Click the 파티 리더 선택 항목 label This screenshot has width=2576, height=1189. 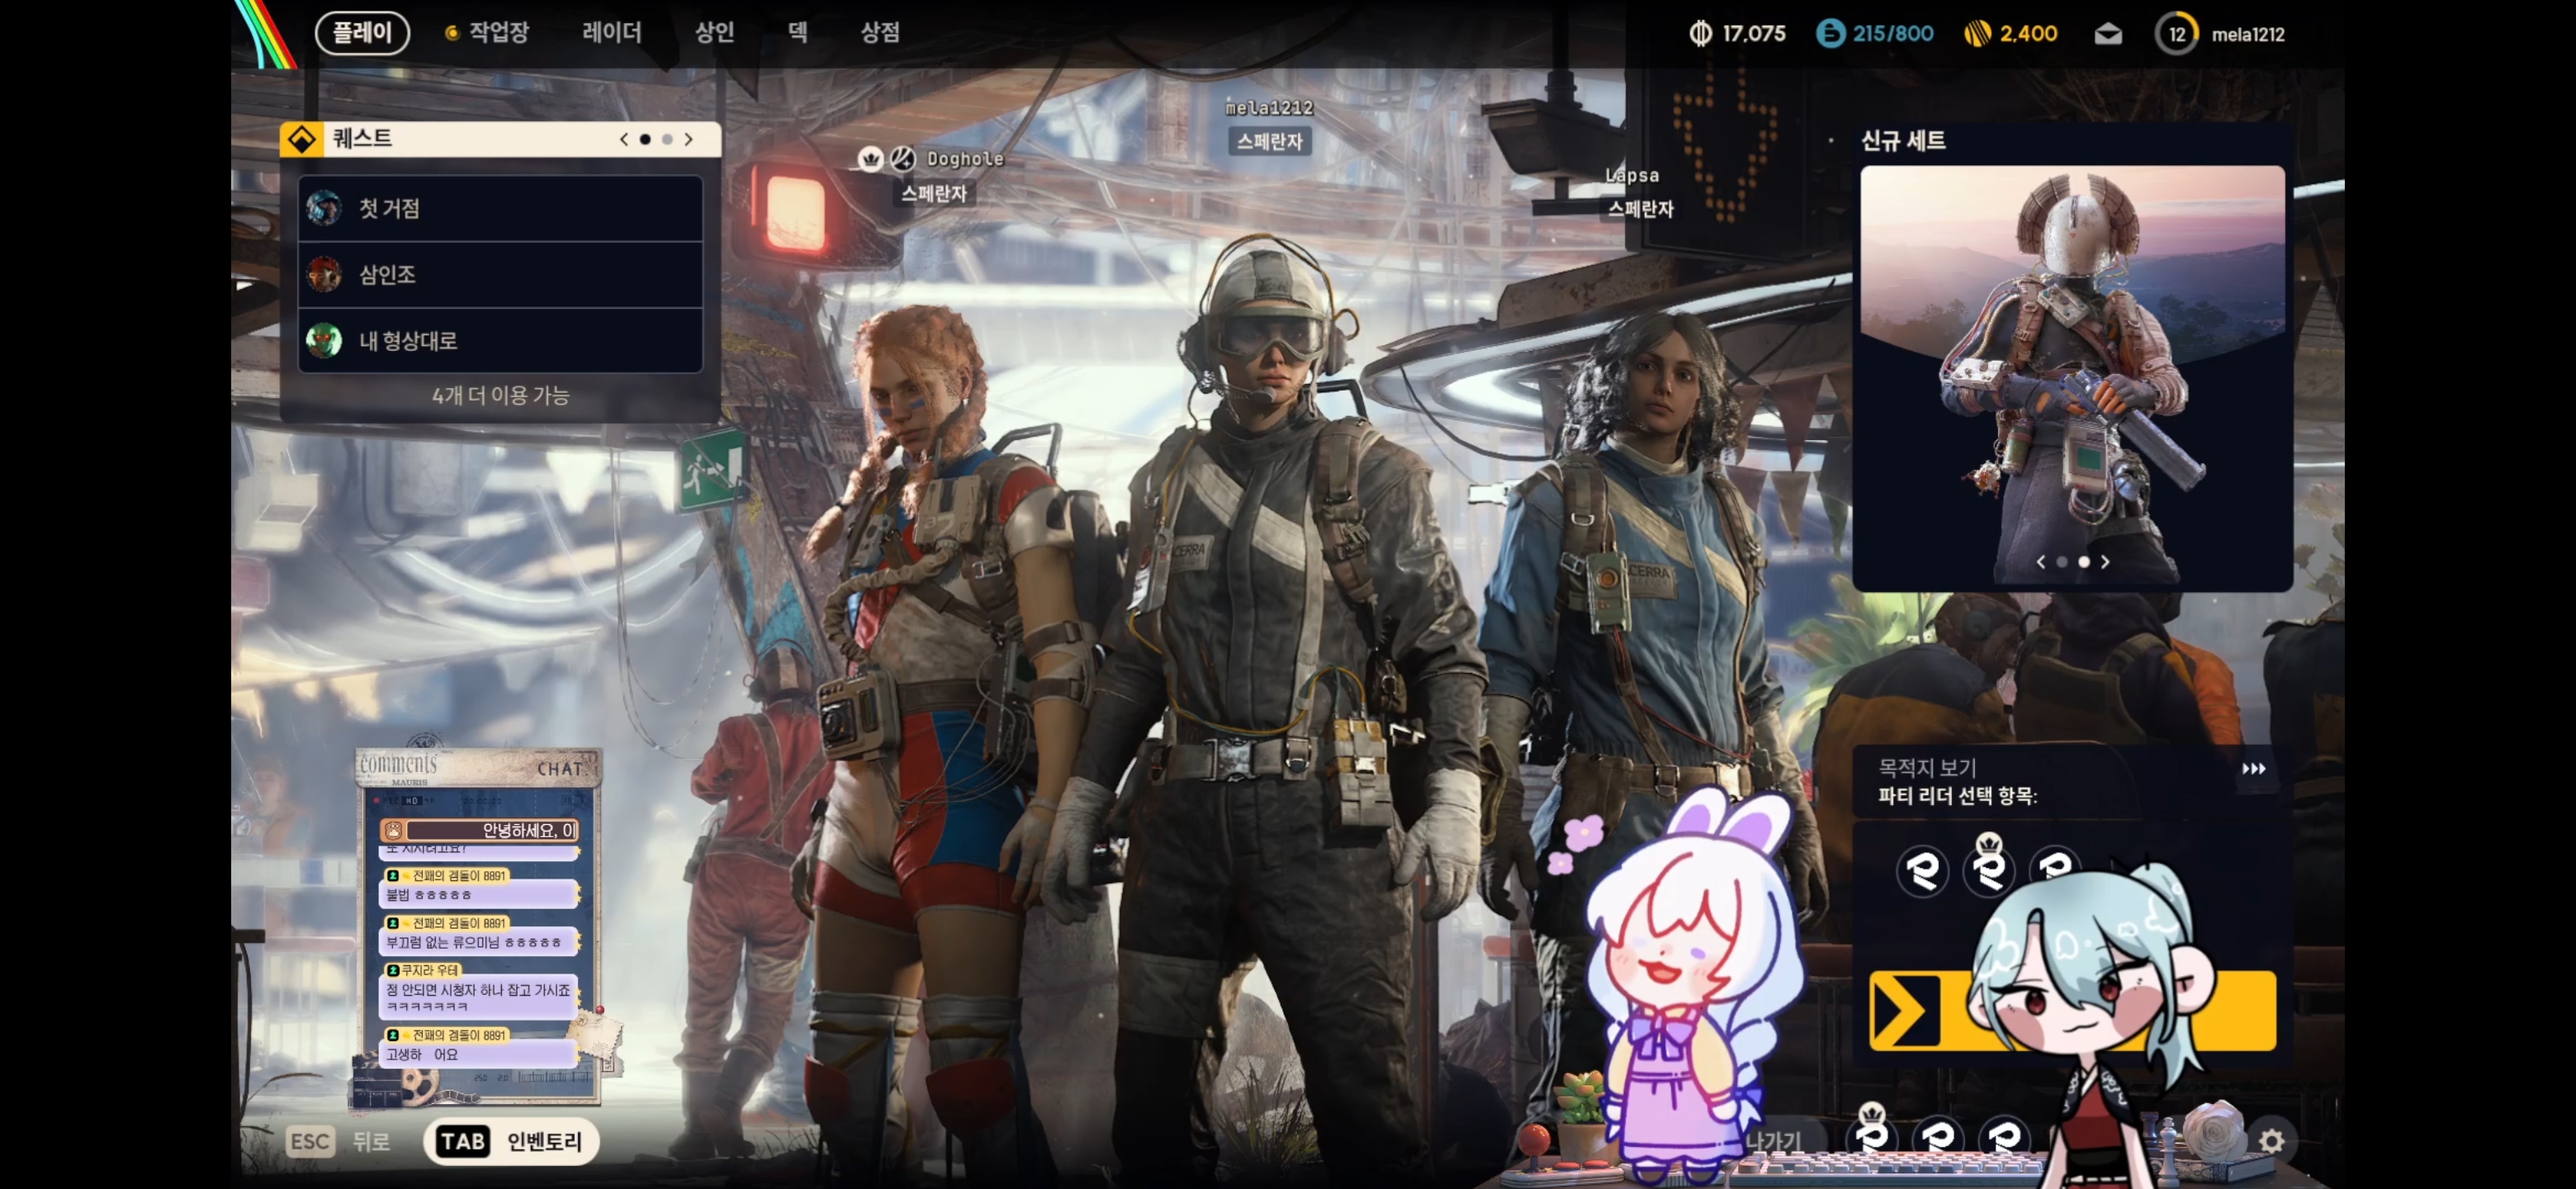(1957, 796)
